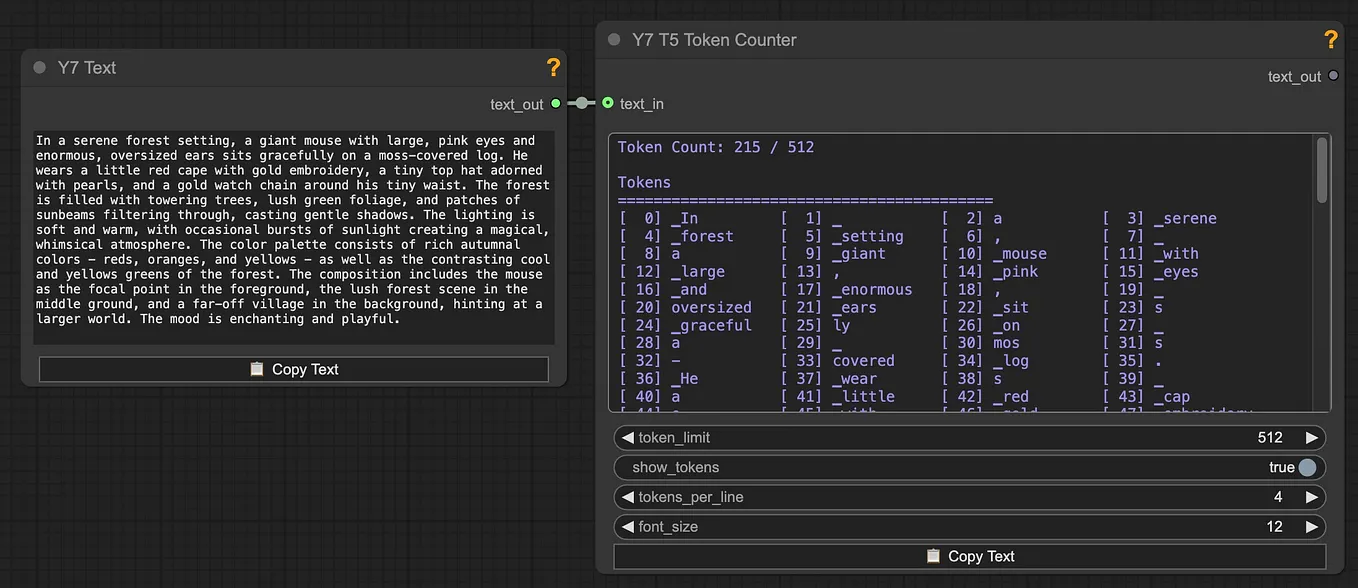Click the scrollbar in the token list display

tap(1321, 170)
